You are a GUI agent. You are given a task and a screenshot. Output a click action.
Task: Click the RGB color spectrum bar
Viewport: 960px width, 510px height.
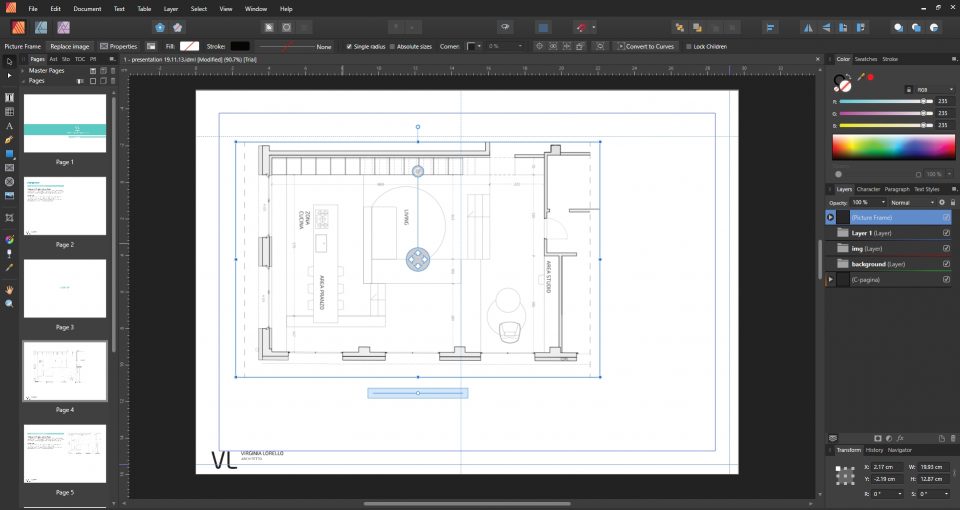pos(892,147)
